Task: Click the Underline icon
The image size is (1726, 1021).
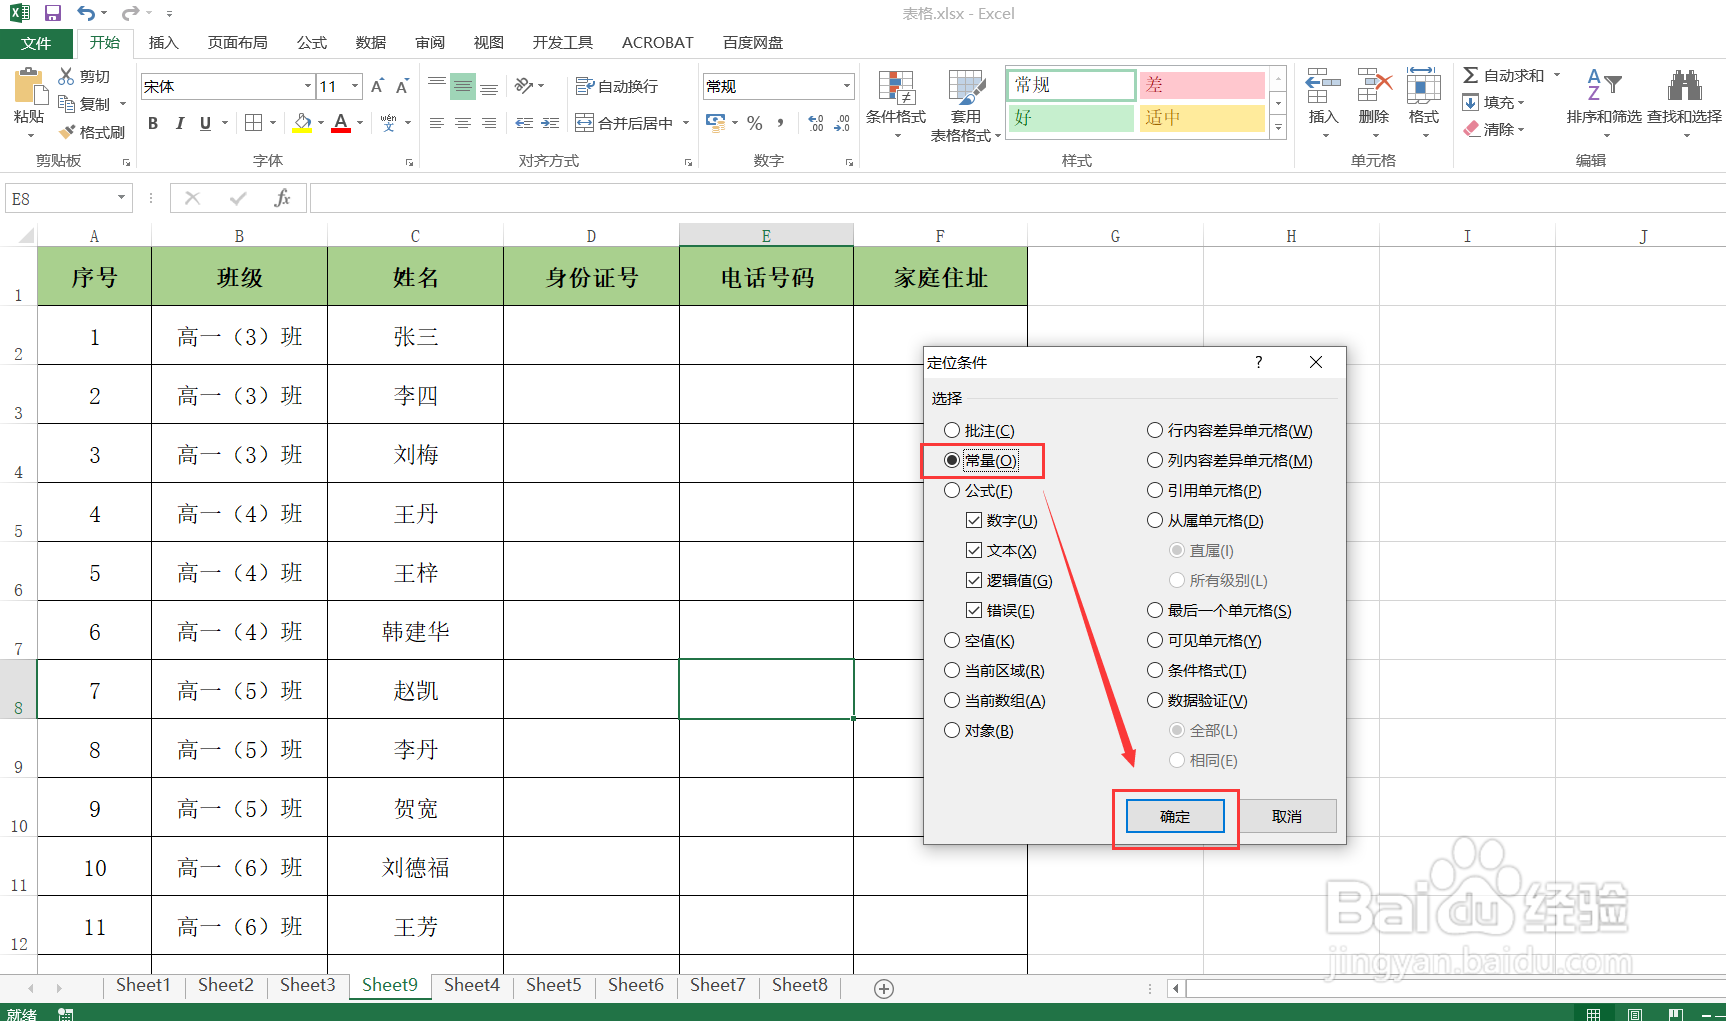Action: click(205, 123)
